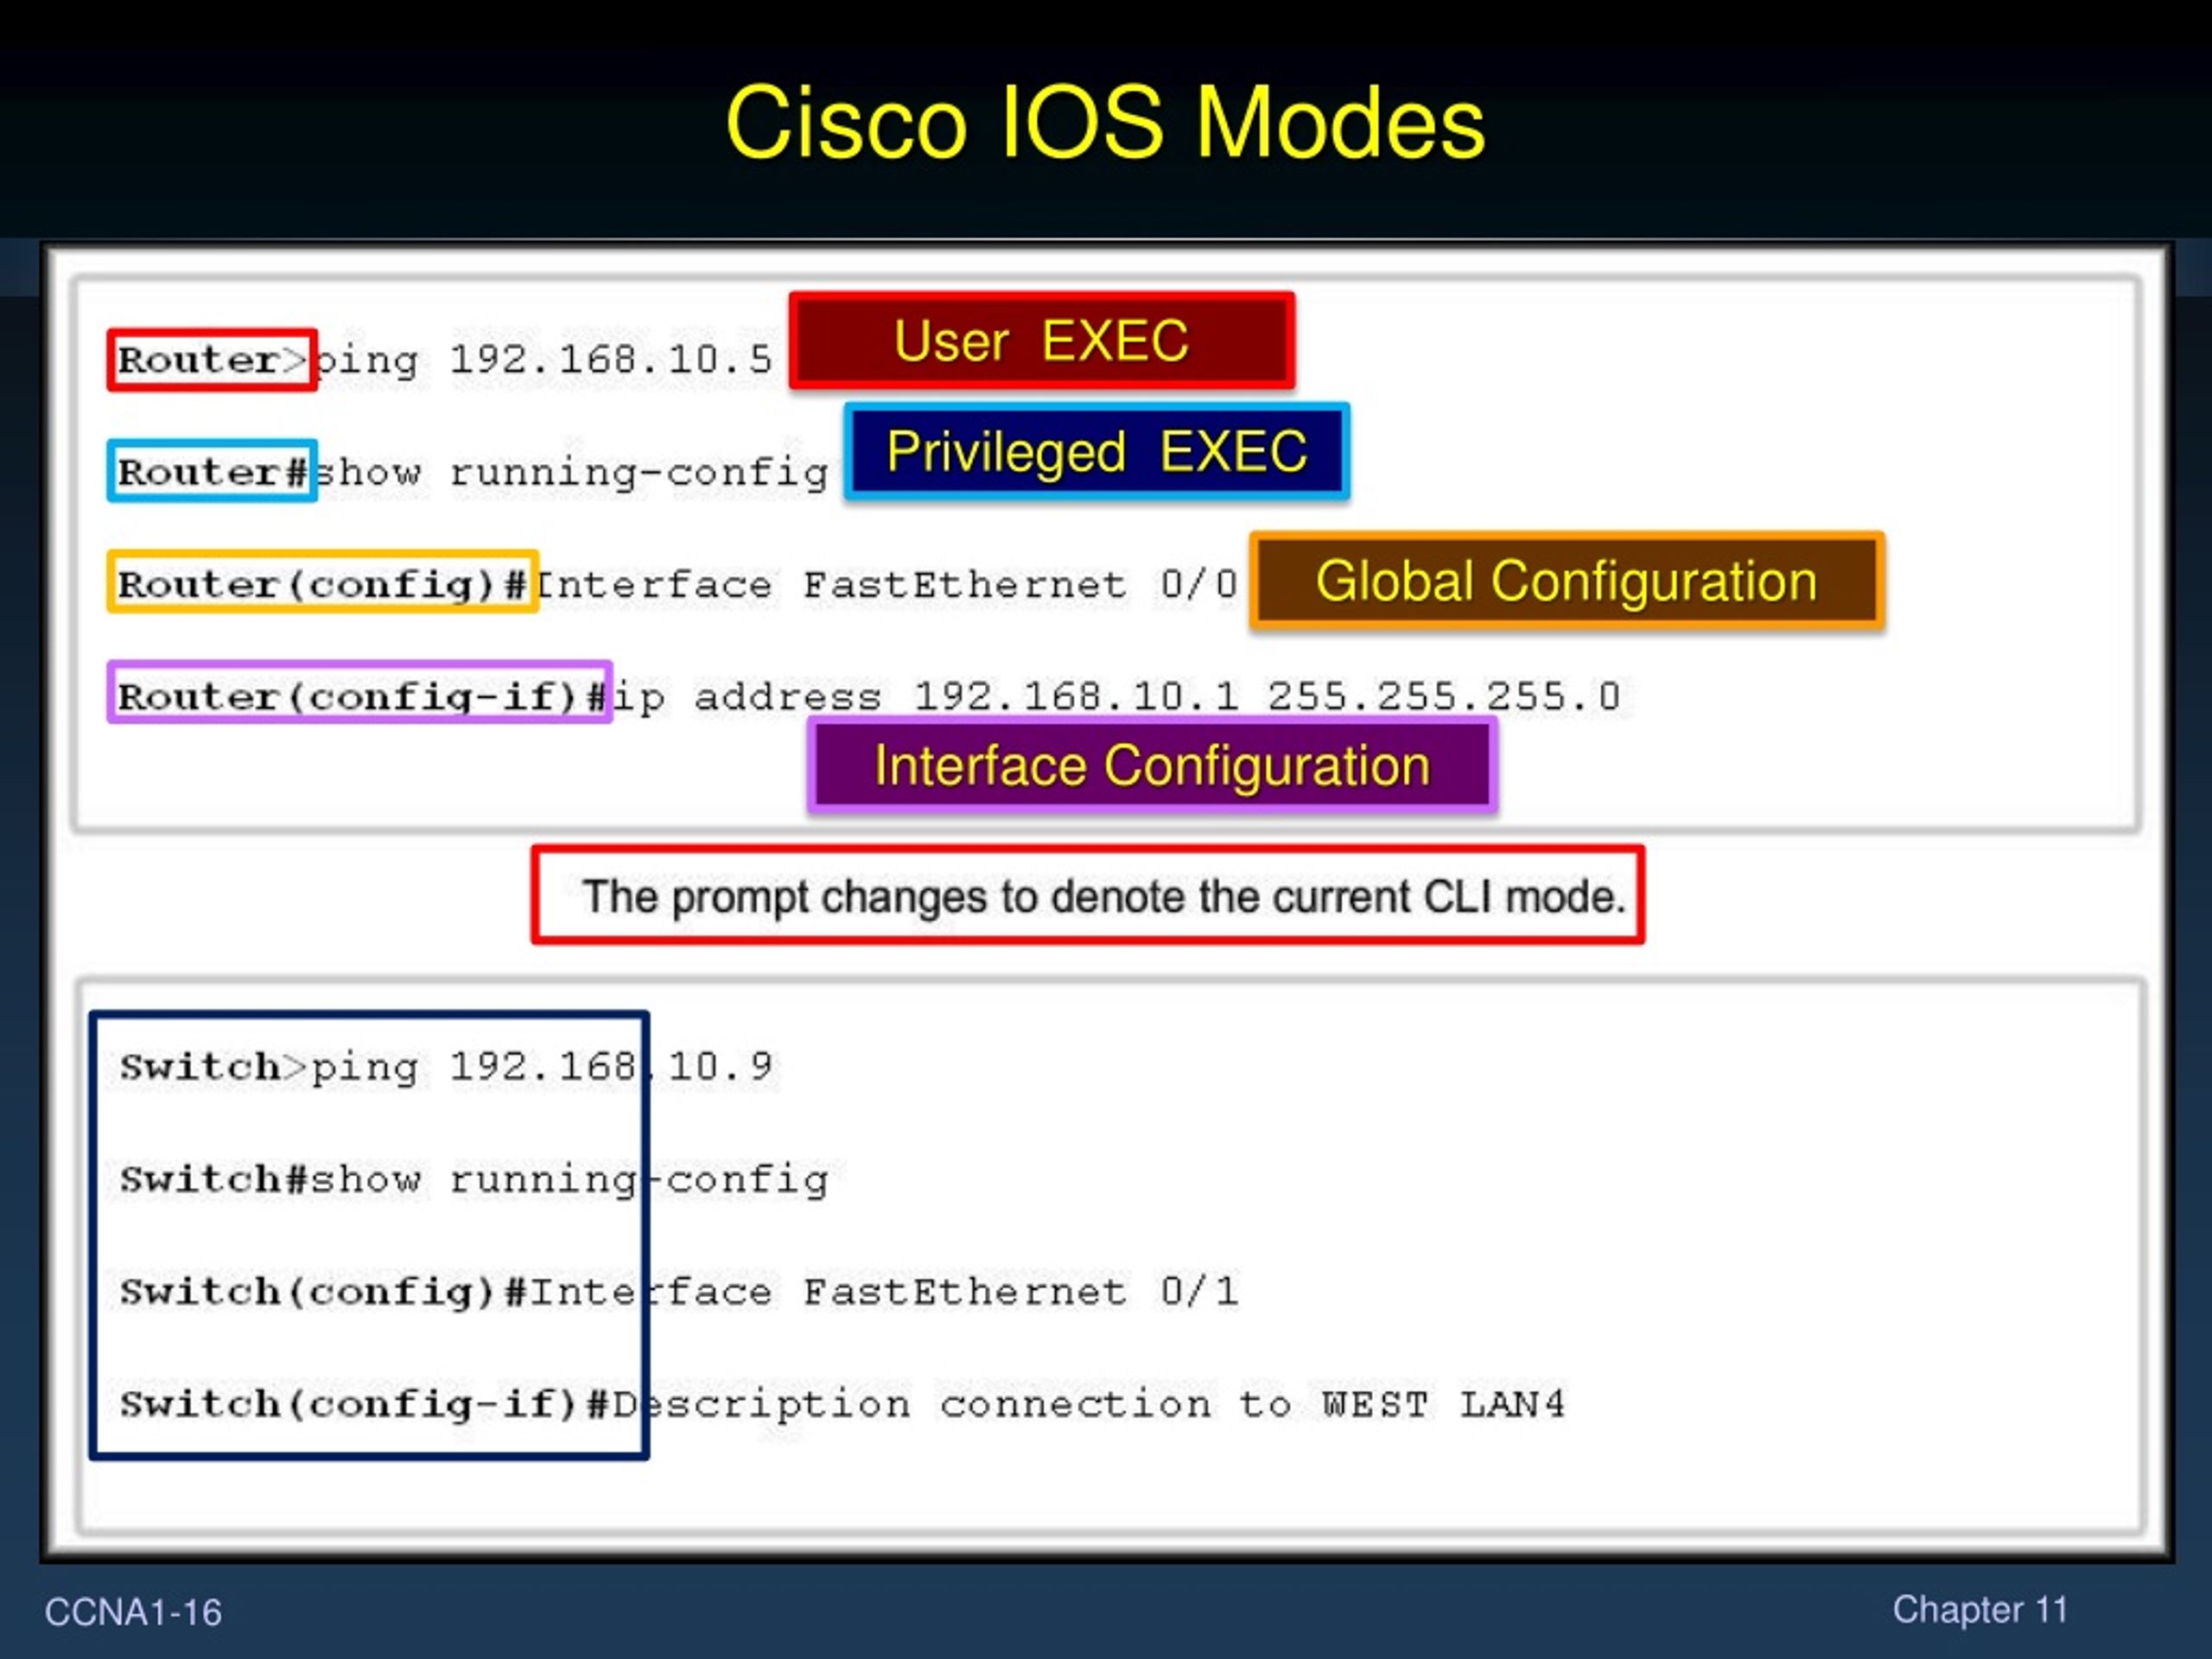Image resolution: width=2212 pixels, height=1659 pixels.
Task: Click the 'Privileged EXEC' label
Action: point(1097,451)
